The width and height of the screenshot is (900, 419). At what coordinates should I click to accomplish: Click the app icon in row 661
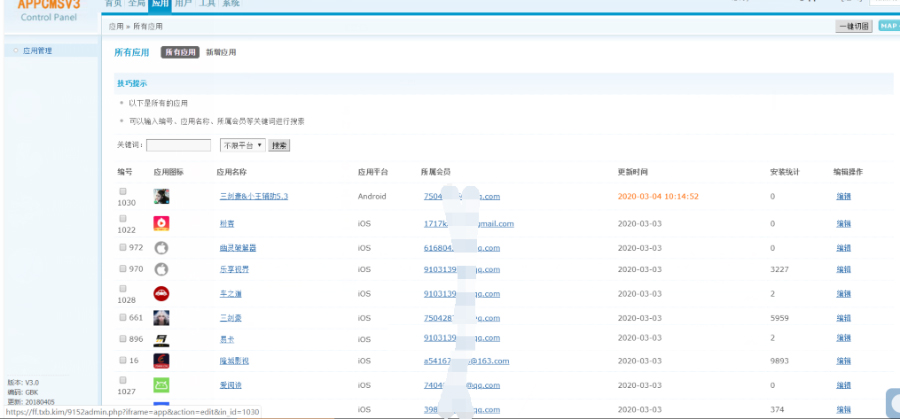point(161,318)
